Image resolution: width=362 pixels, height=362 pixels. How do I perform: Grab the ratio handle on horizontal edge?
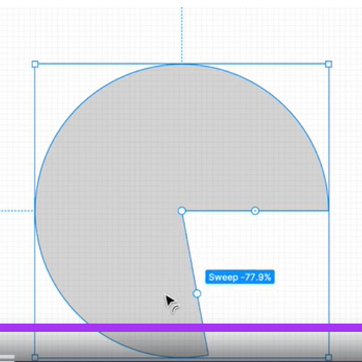[x=255, y=211]
